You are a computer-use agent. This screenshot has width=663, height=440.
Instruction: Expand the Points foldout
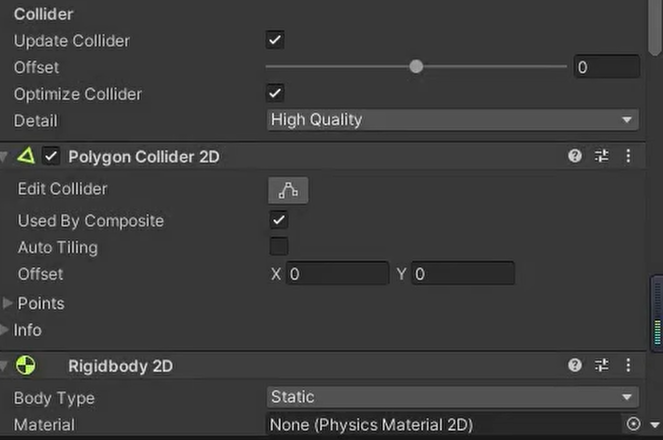[x=9, y=303]
